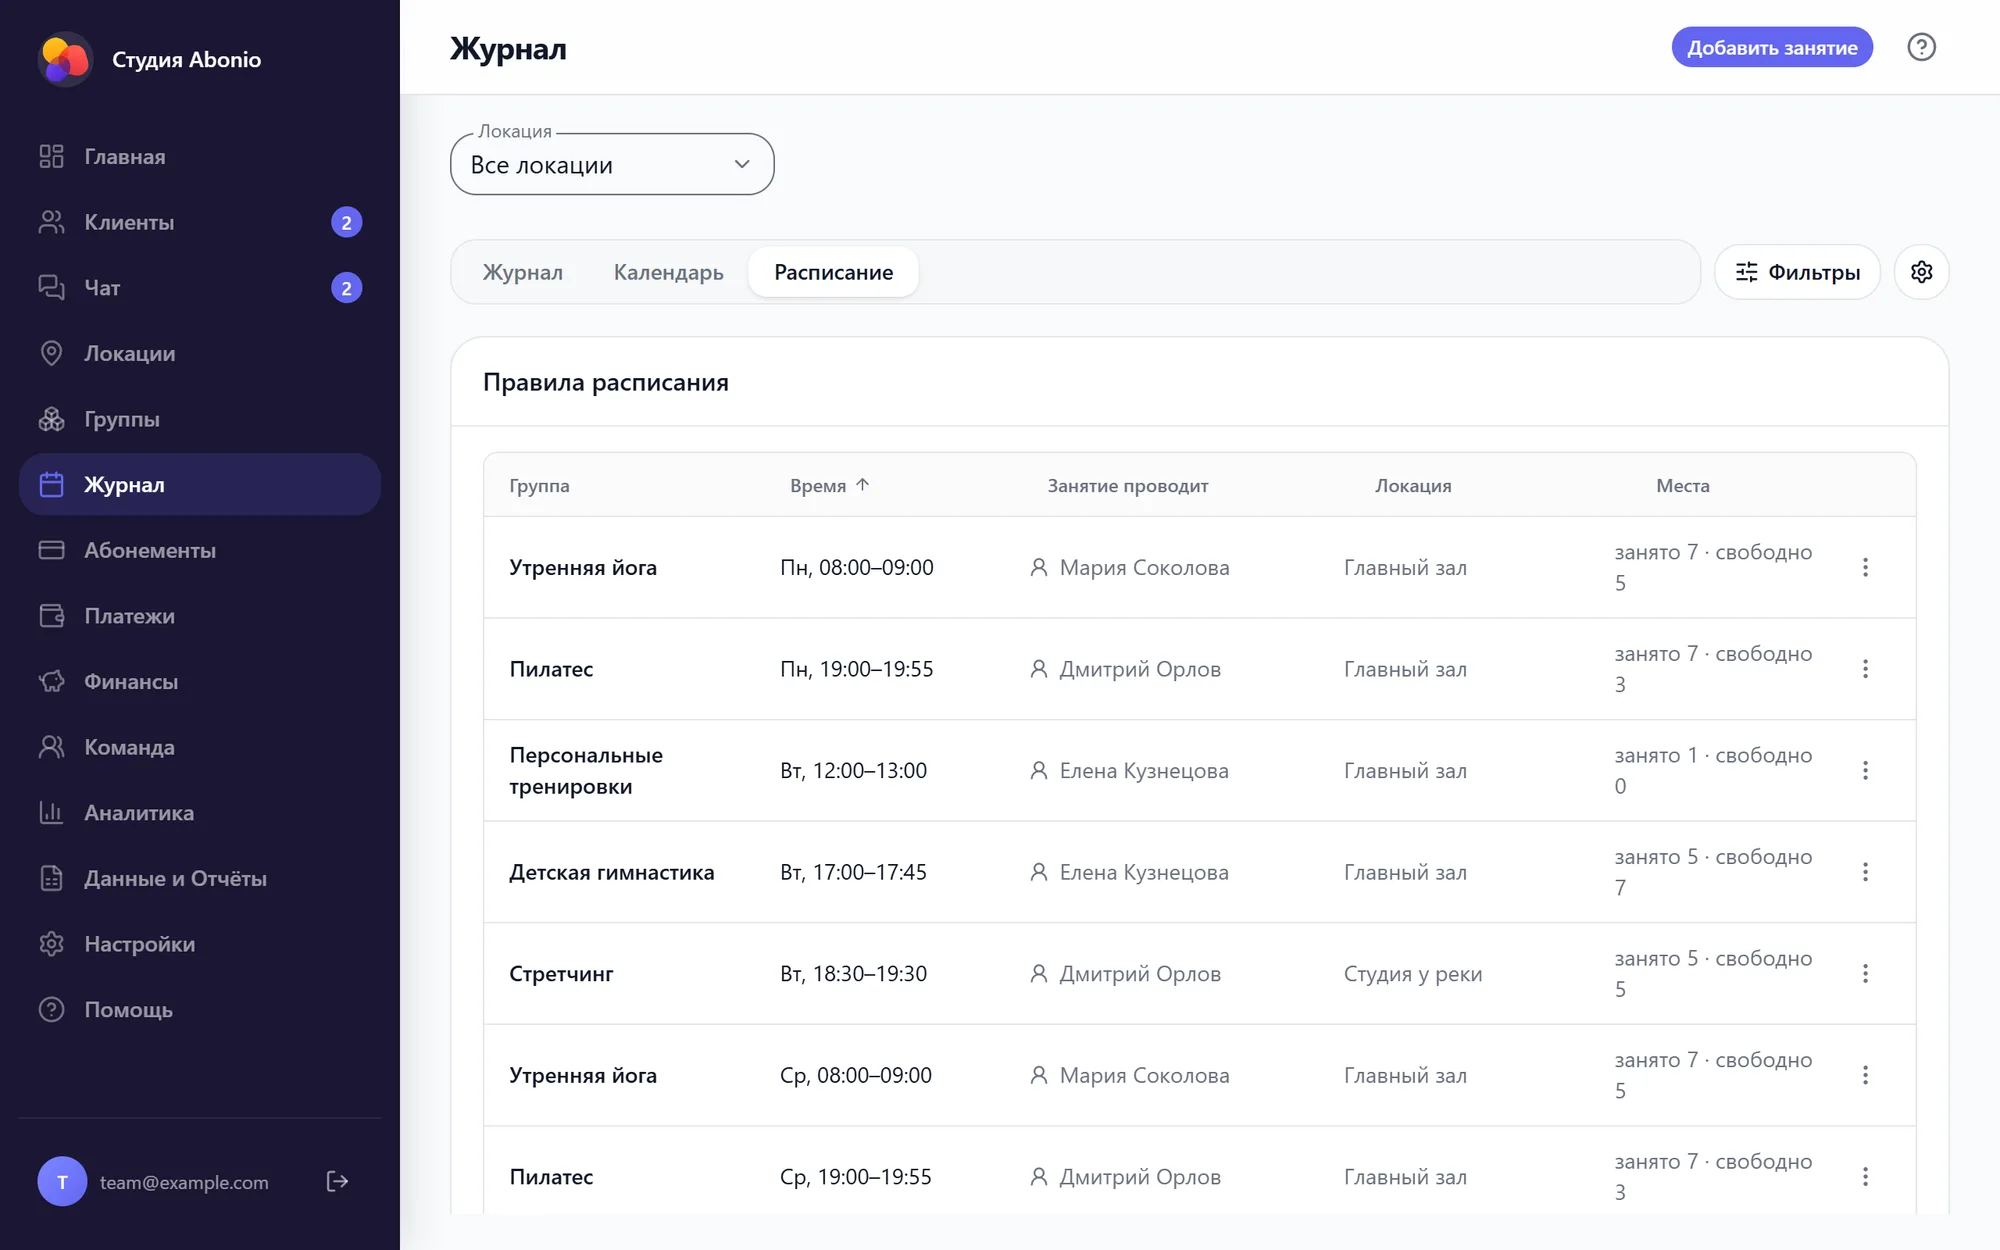
Task: Click the logout icon next to team@example.com
Action: click(x=337, y=1181)
